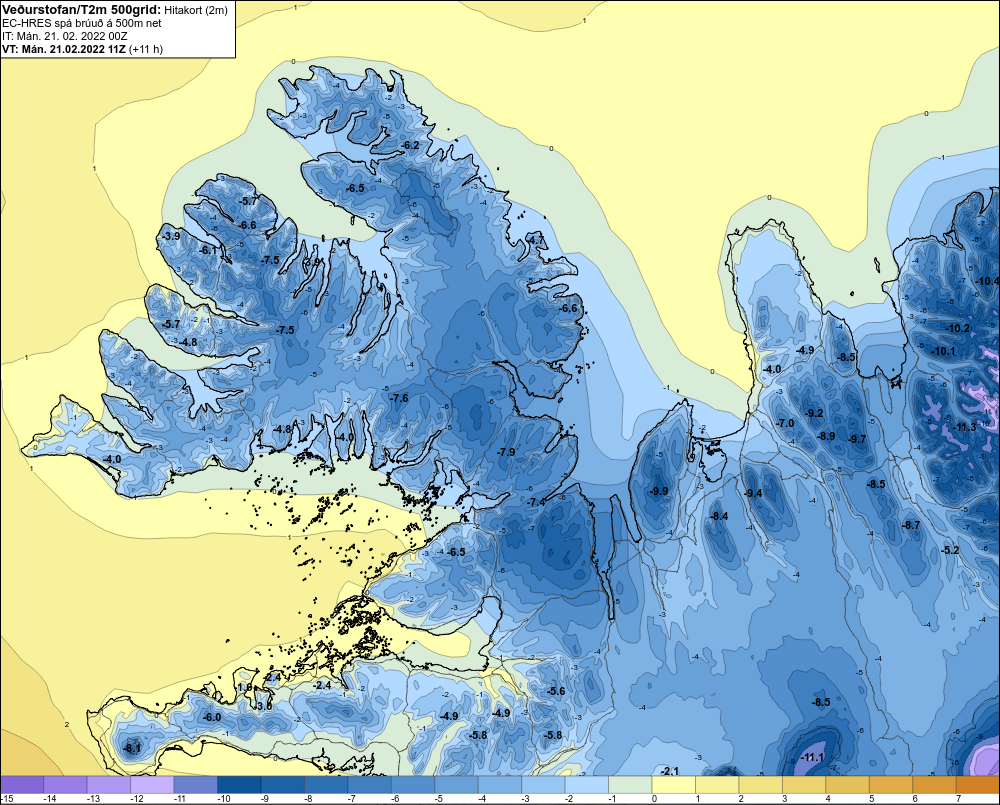Click the yellow legend swatch between 0 and 1
The width and height of the screenshot is (1000, 805).
[x=673, y=785]
